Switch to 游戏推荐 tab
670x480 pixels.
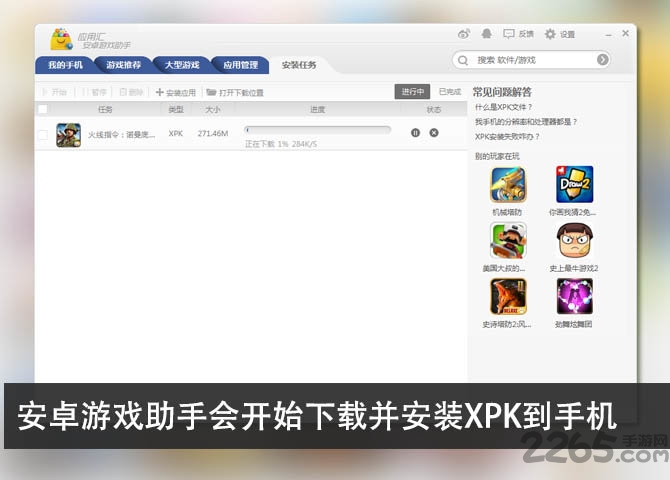coord(123,65)
